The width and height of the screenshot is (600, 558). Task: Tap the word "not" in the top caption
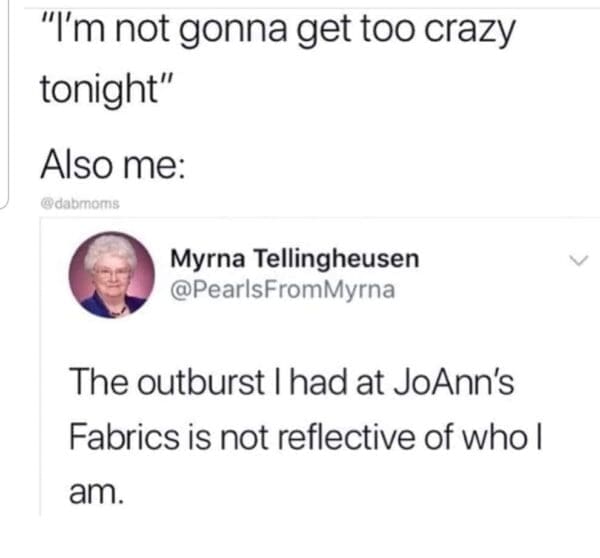pyautogui.click(x=142, y=29)
